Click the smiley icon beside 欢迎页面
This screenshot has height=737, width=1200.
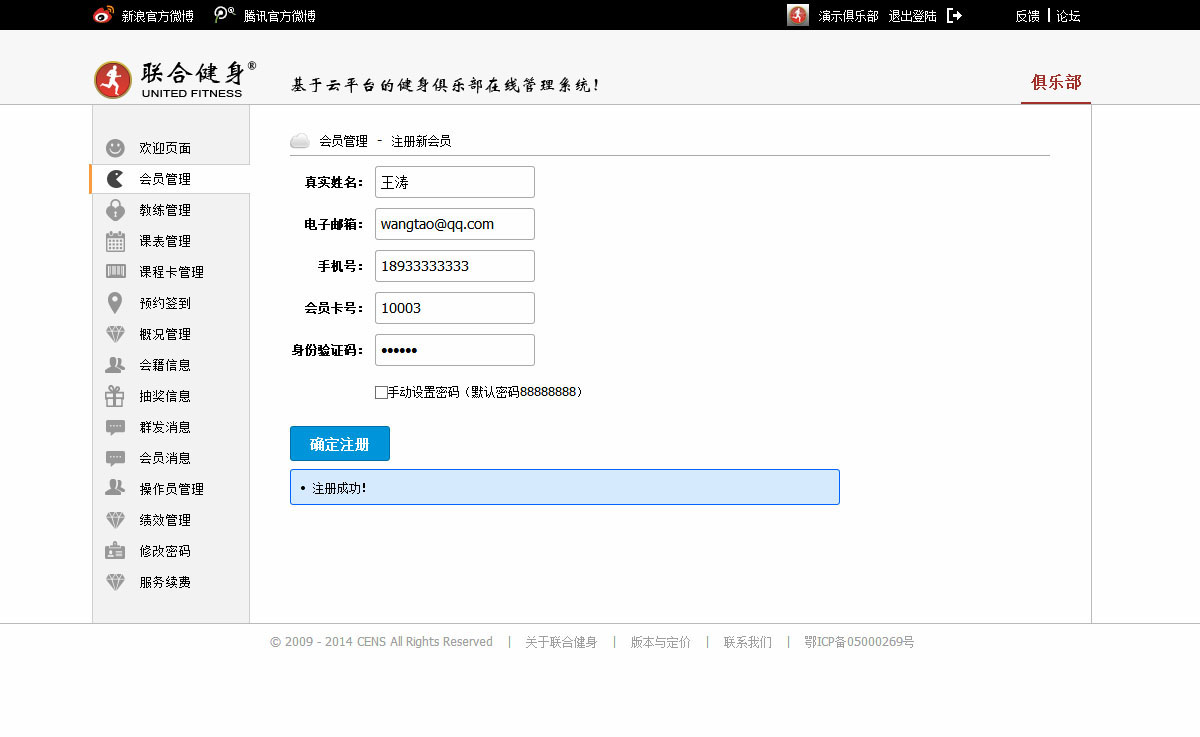click(116, 148)
